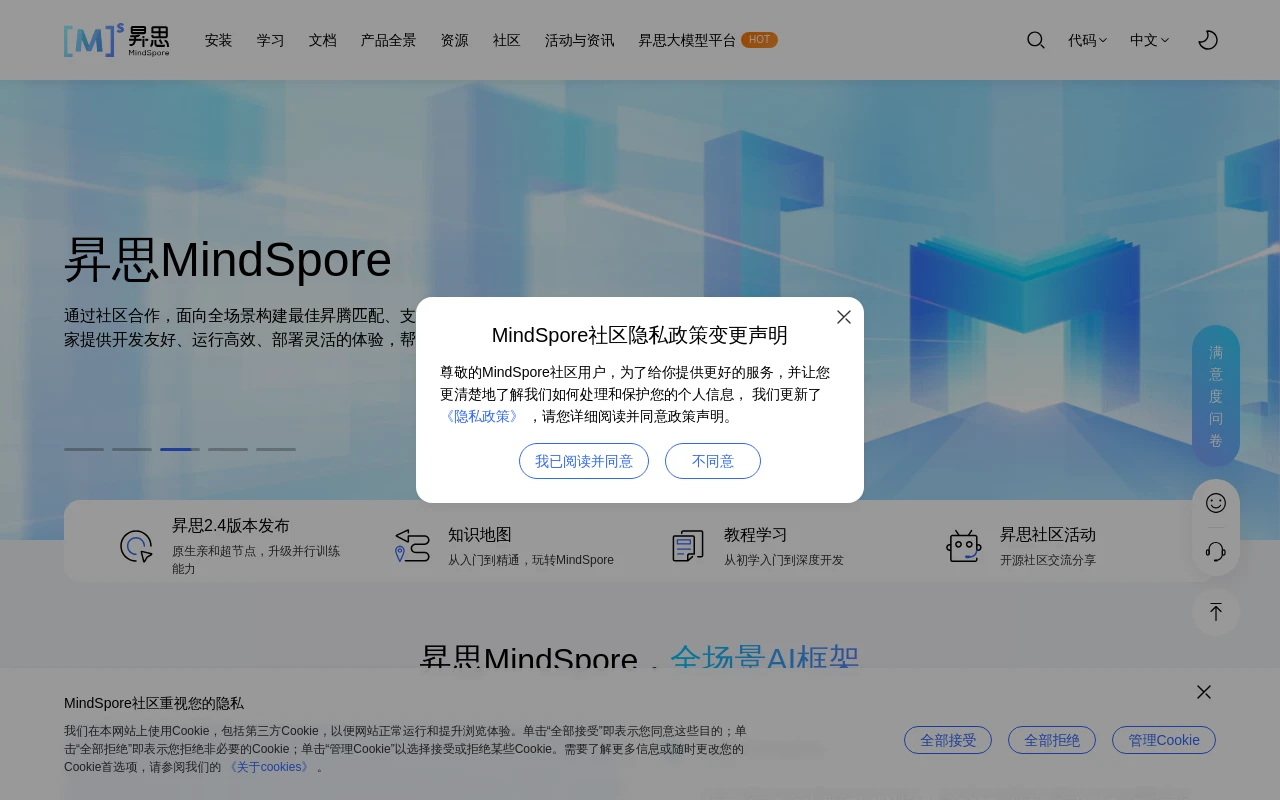Select the third carousel indicator

pyautogui.click(x=178, y=450)
